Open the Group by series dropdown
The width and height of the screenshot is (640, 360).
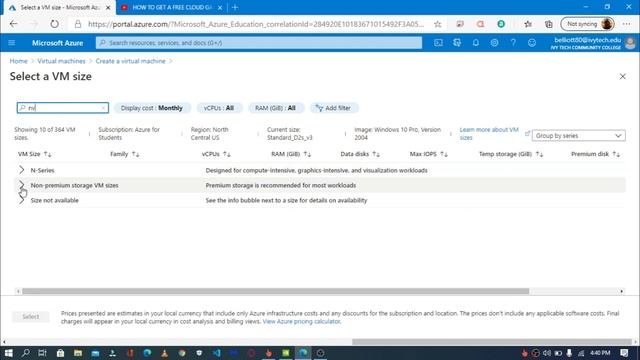pos(578,136)
